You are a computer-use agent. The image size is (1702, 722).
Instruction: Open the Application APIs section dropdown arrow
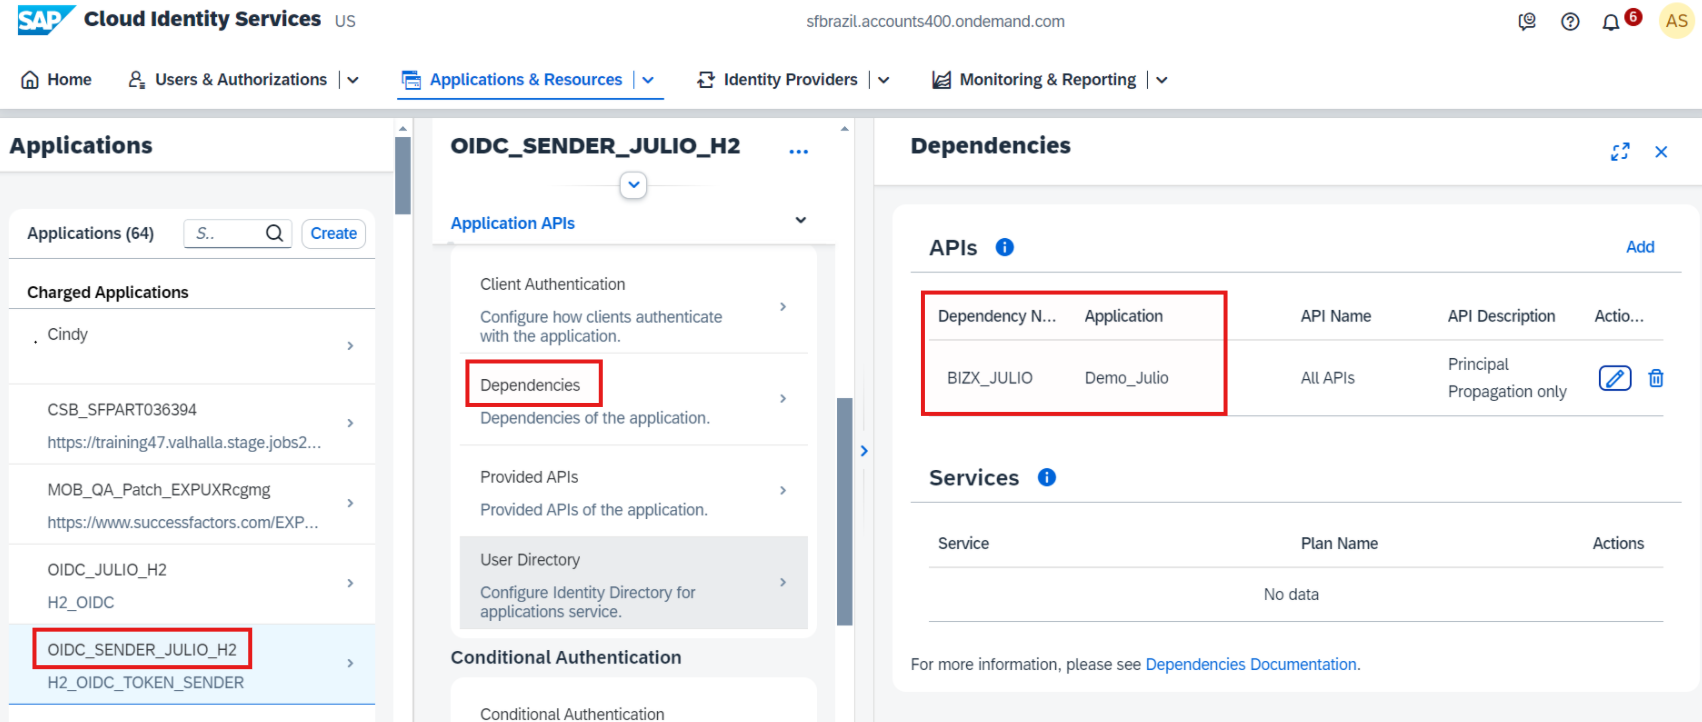click(800, 220)
